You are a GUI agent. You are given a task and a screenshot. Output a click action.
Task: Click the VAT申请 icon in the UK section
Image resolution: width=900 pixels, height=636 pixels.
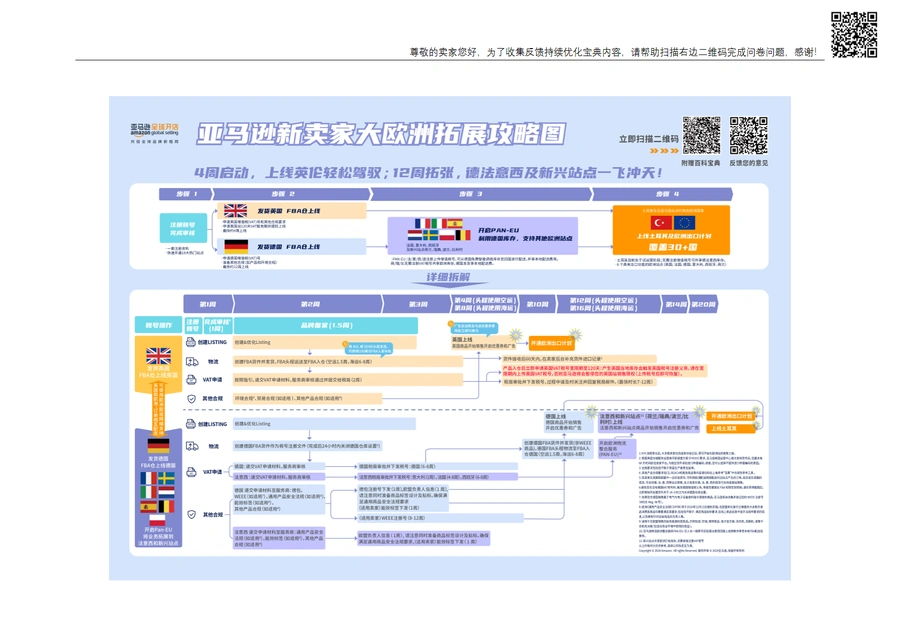tap(191, 380)
